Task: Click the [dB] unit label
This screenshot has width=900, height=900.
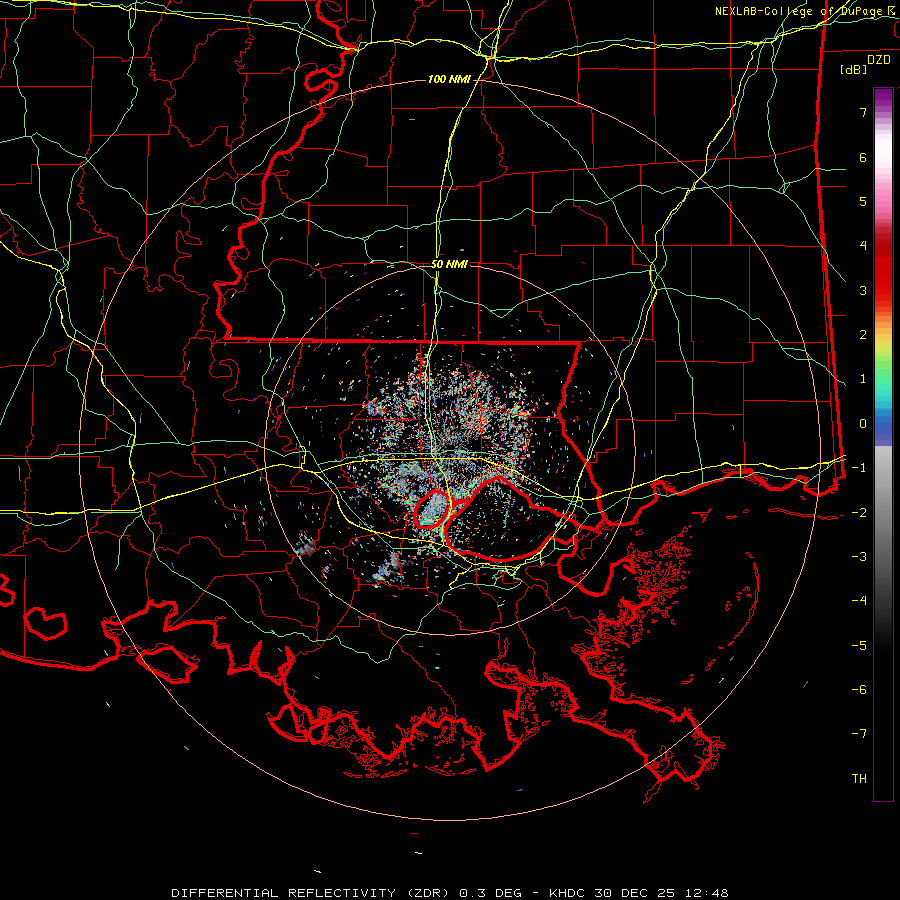Action: coord(854,69)
